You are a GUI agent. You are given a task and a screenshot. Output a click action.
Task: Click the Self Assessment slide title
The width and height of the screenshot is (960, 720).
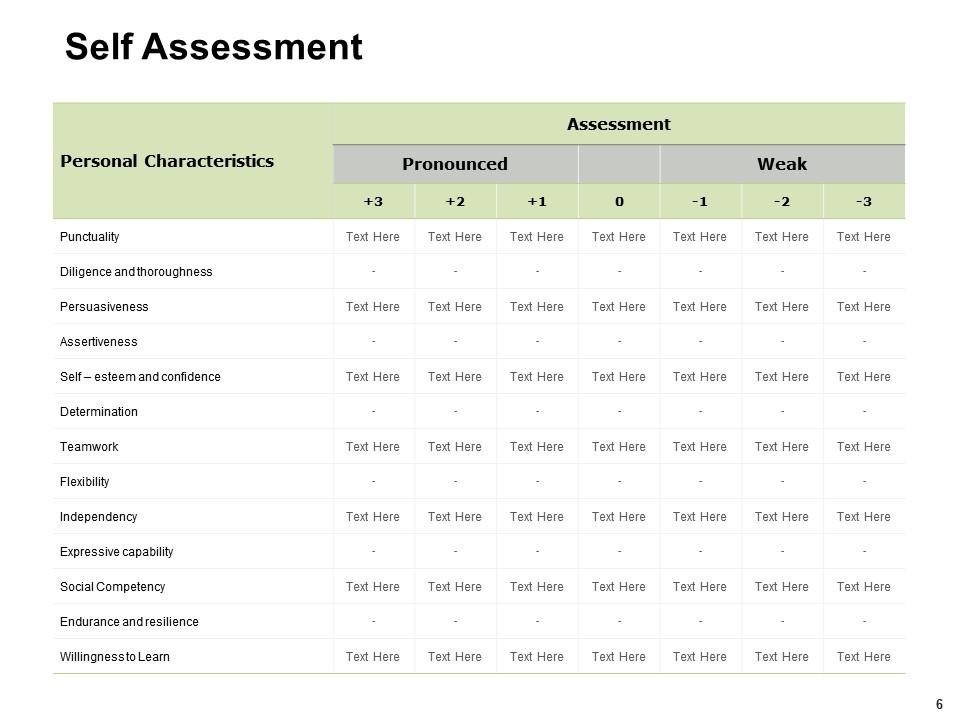pos(213,47)
